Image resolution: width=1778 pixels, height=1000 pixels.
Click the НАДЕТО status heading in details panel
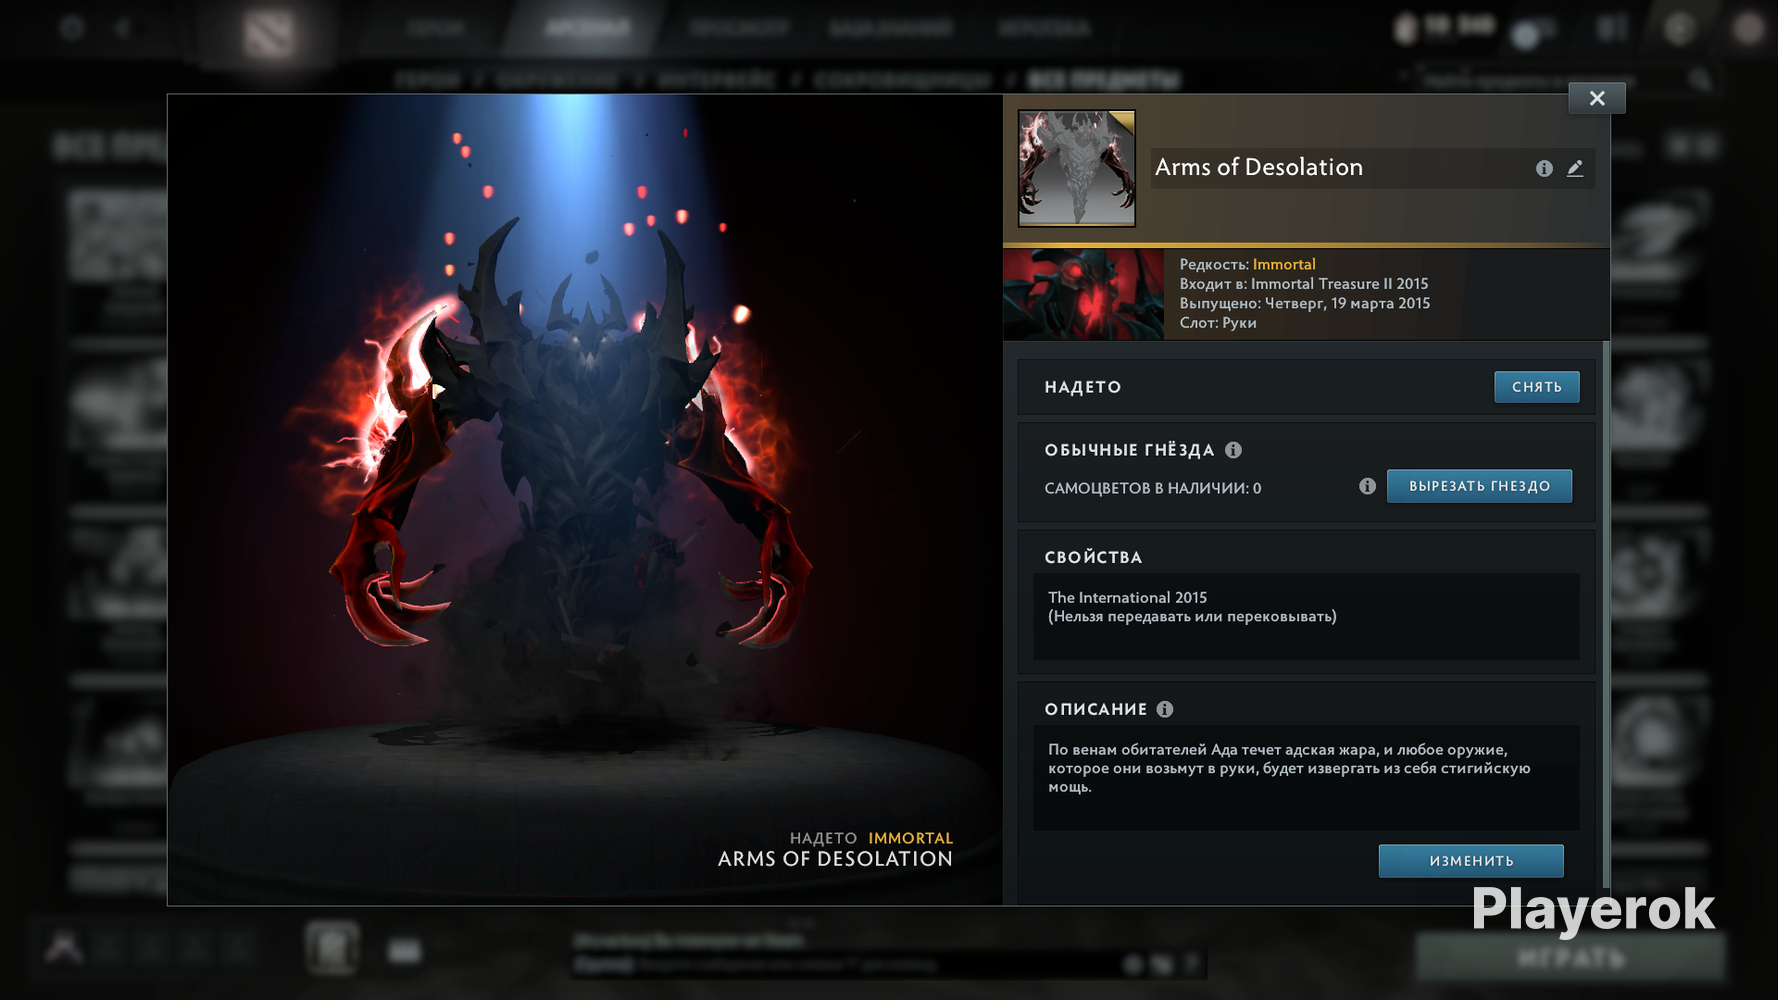[x=1083, y=387]
